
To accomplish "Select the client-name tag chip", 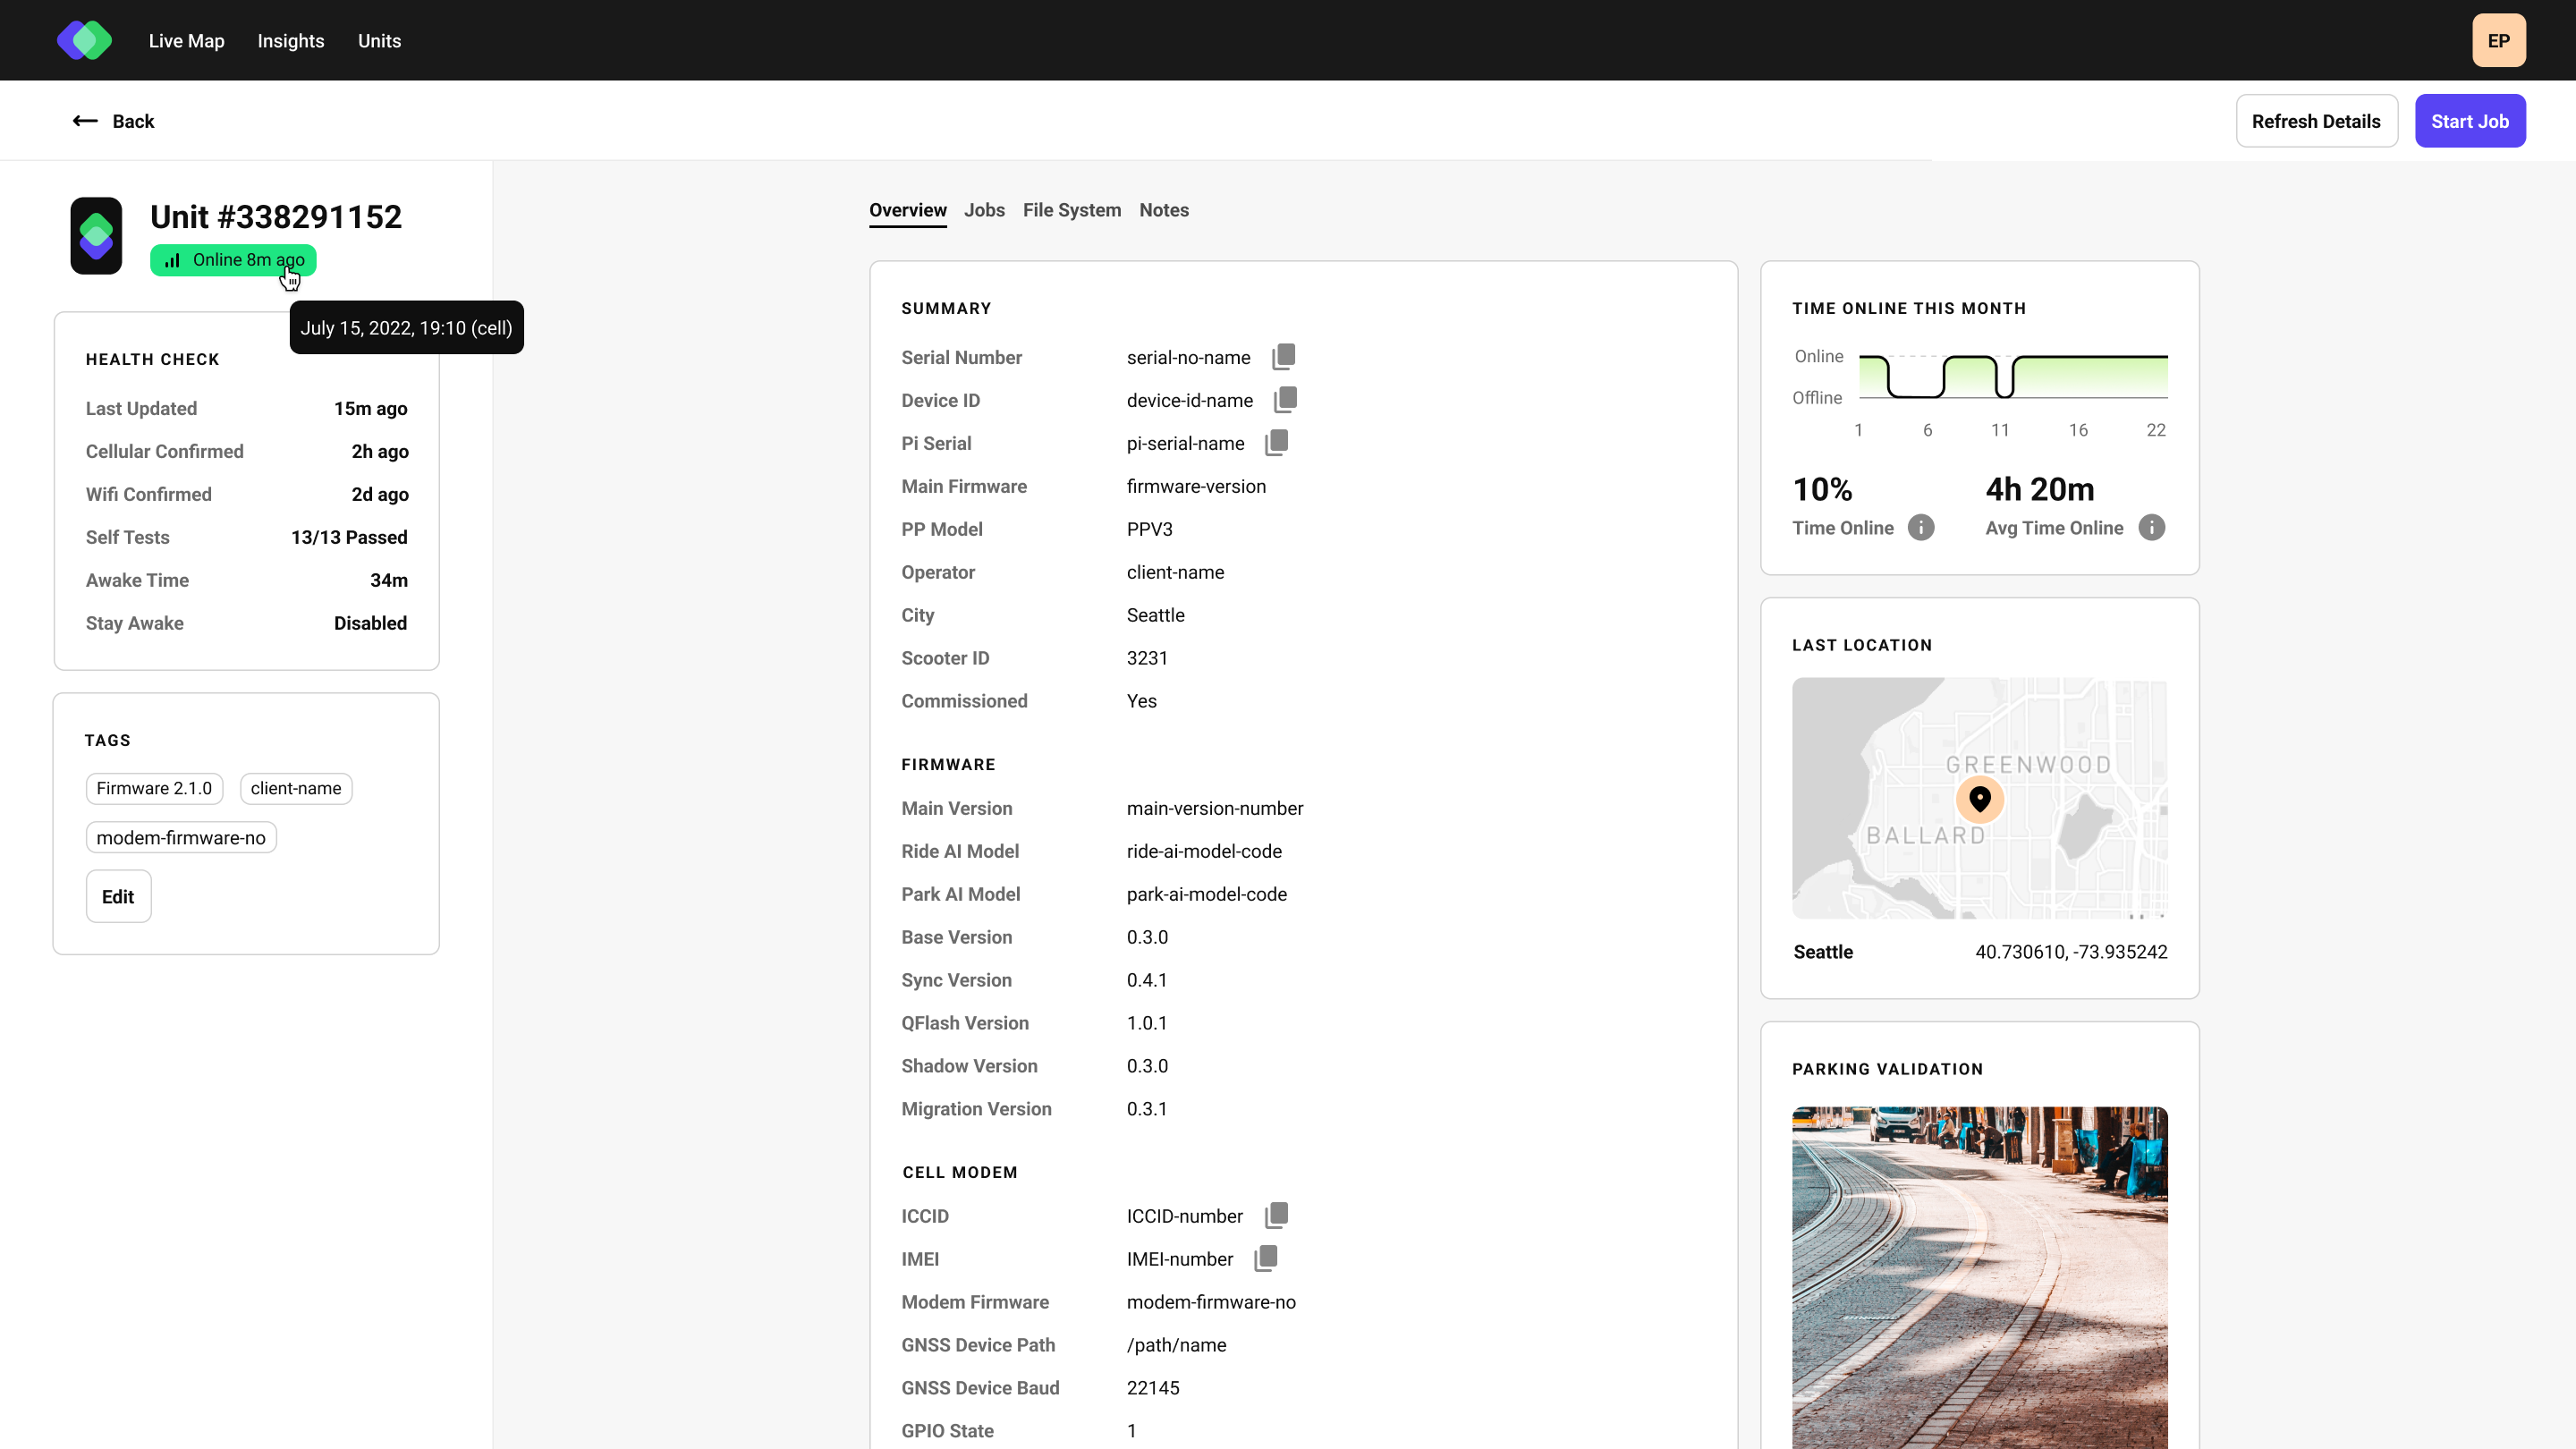I will coord(295,788).
